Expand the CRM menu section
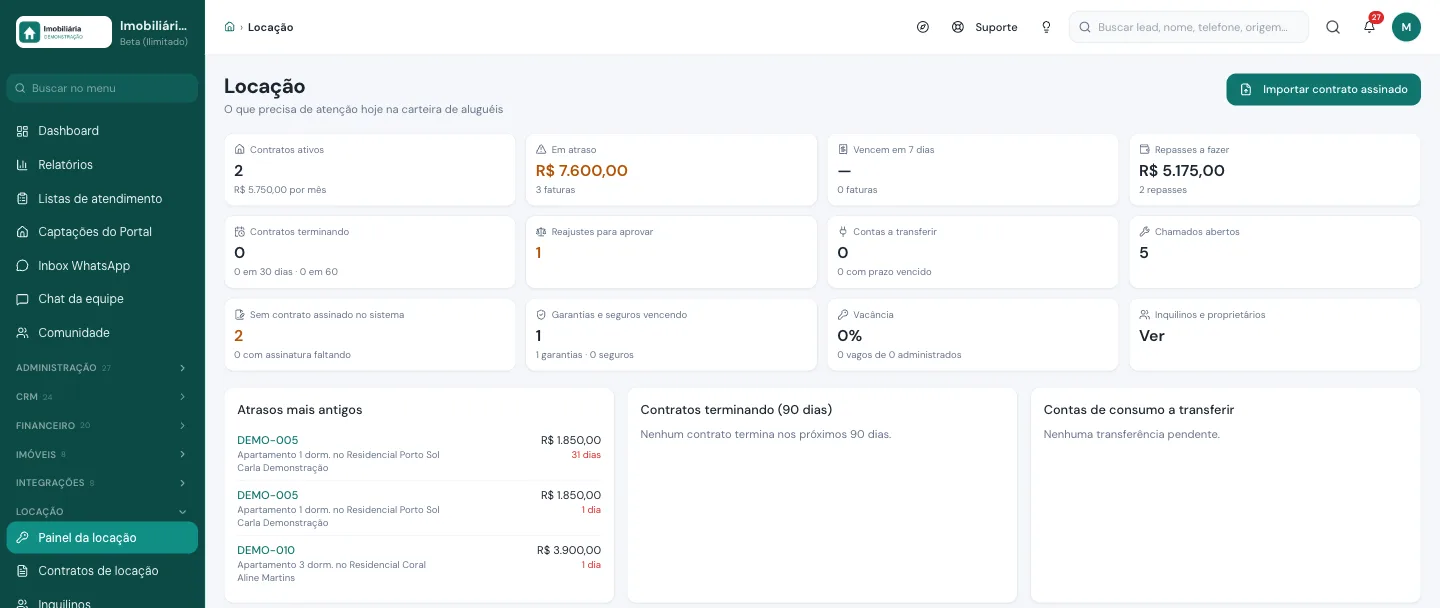Screen dimensions: 1440x608 pos(101,397)
